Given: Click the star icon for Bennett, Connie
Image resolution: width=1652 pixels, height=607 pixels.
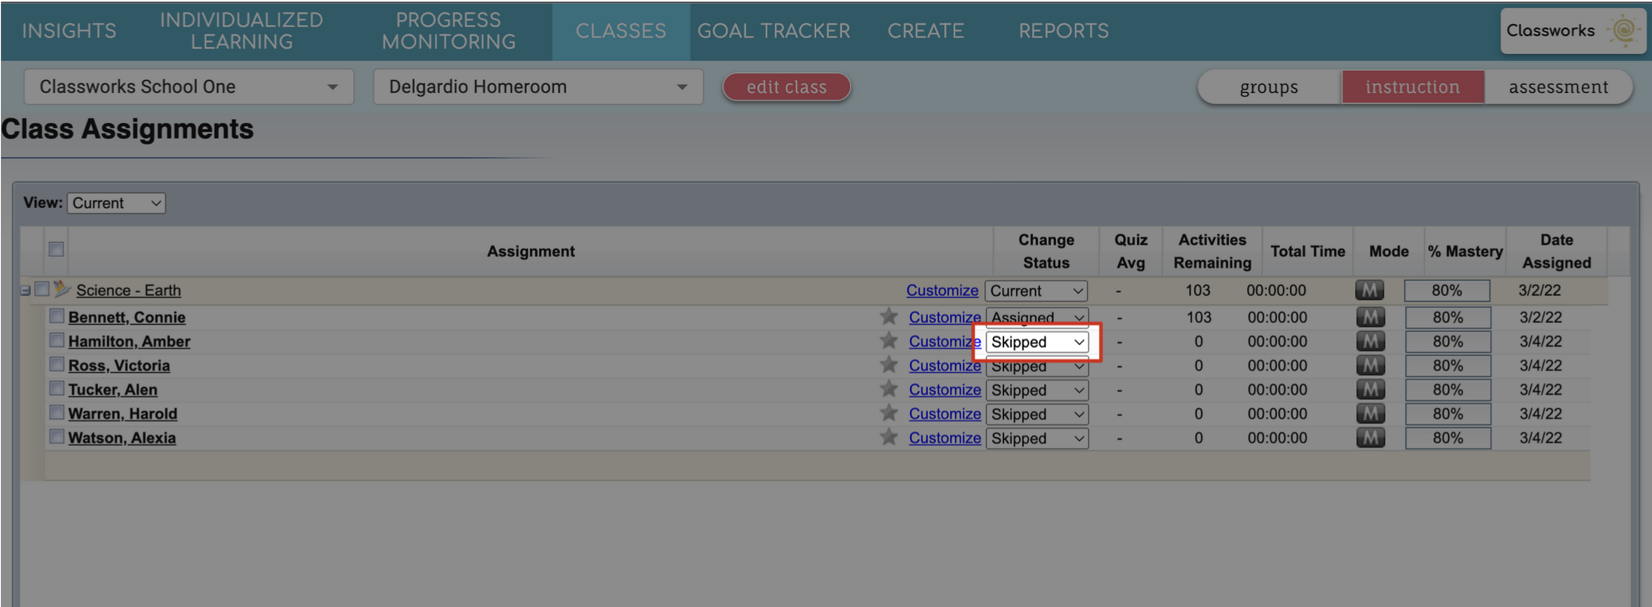Looking at the screenshot, I should (x=888, y=317).
